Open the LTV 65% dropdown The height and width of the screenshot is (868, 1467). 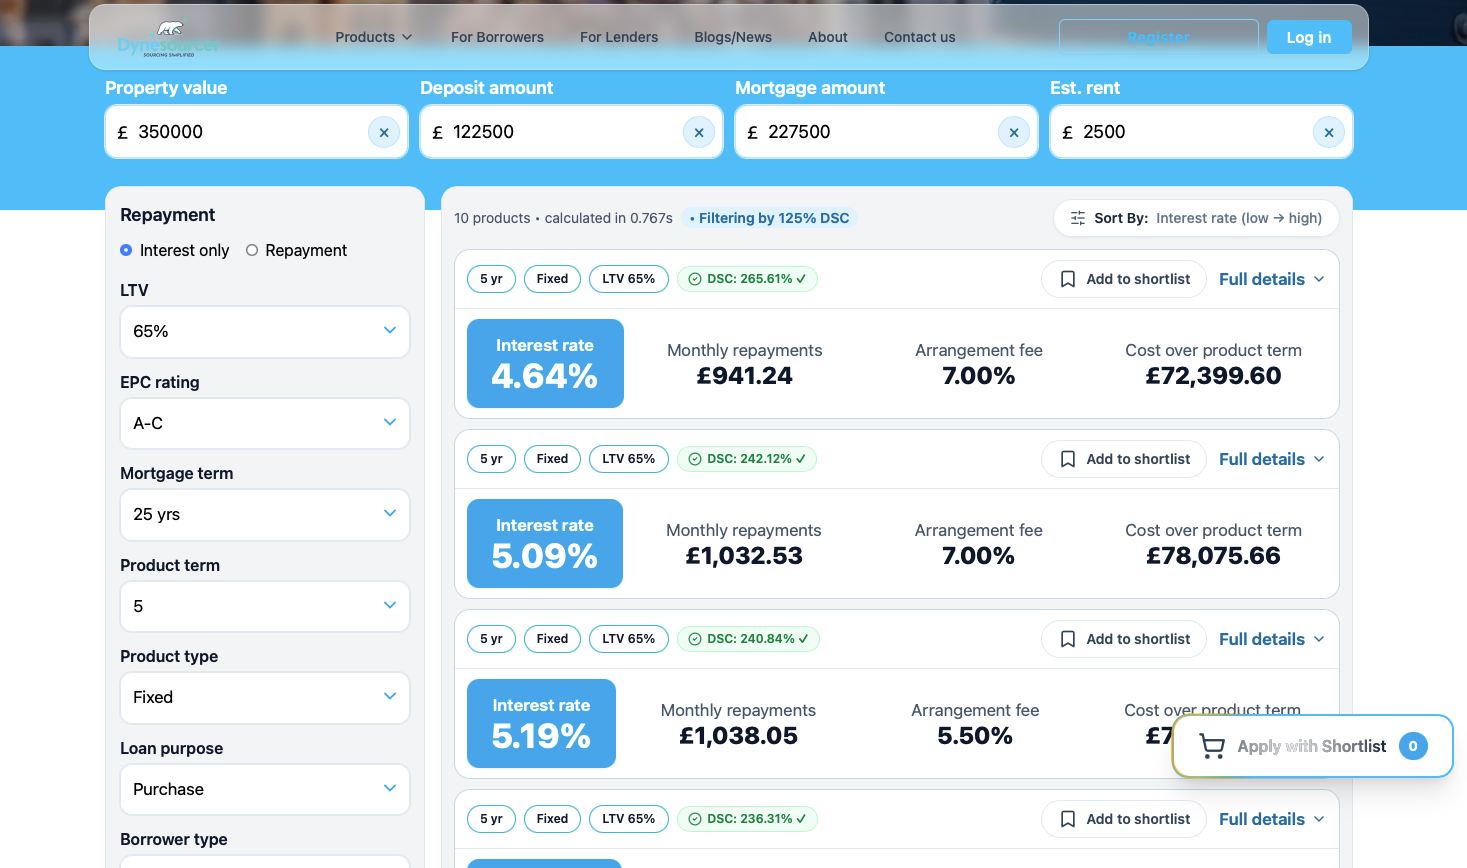tap(265, 331)
